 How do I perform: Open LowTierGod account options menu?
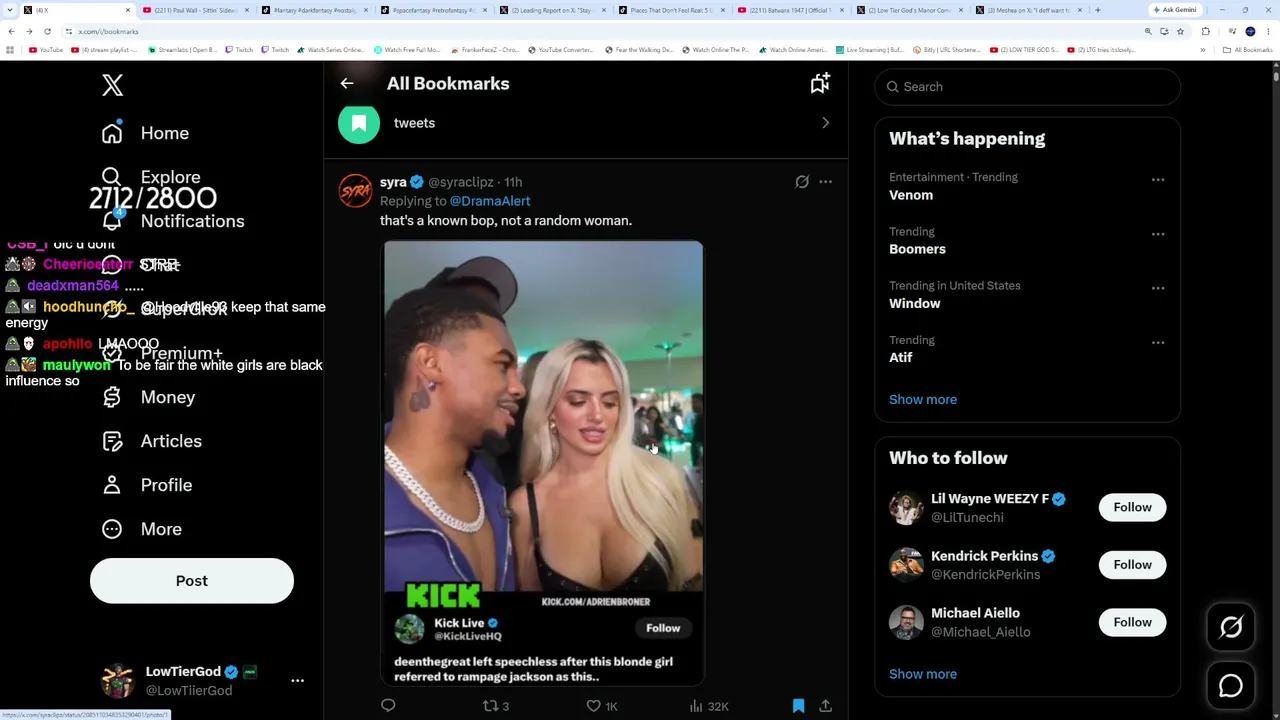297,680
